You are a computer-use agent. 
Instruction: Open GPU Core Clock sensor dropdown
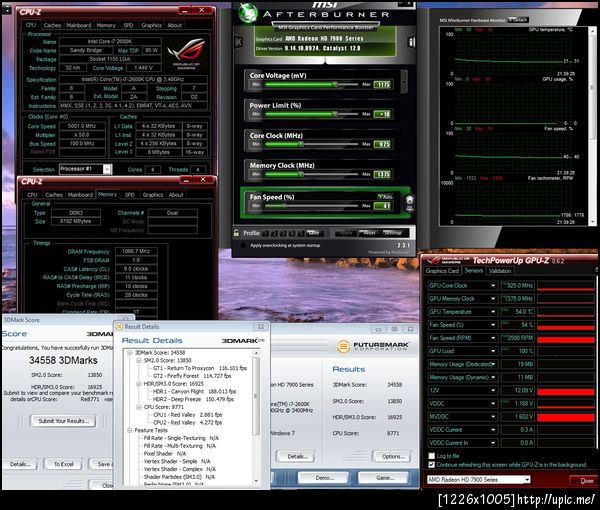(493, 285)
